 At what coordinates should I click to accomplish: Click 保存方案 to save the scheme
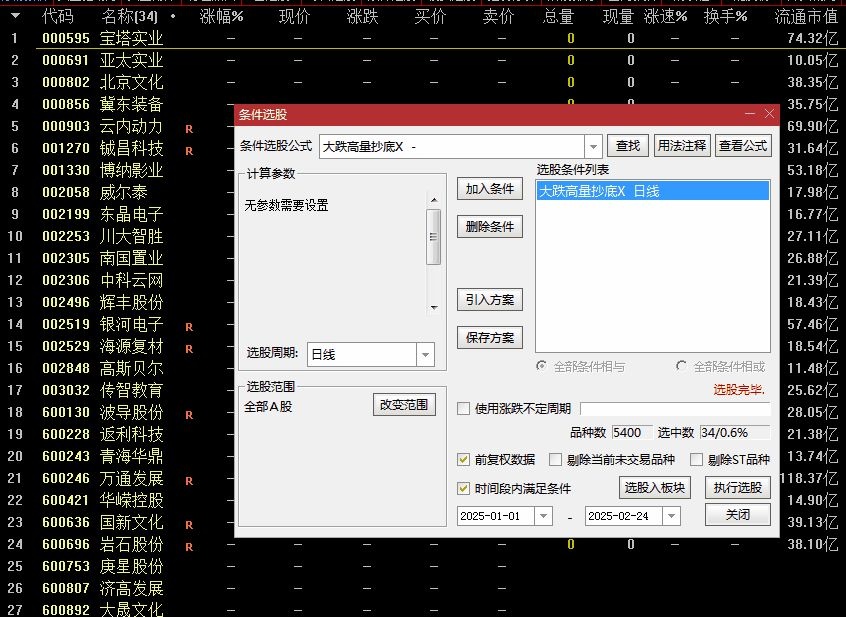[490, 338]
